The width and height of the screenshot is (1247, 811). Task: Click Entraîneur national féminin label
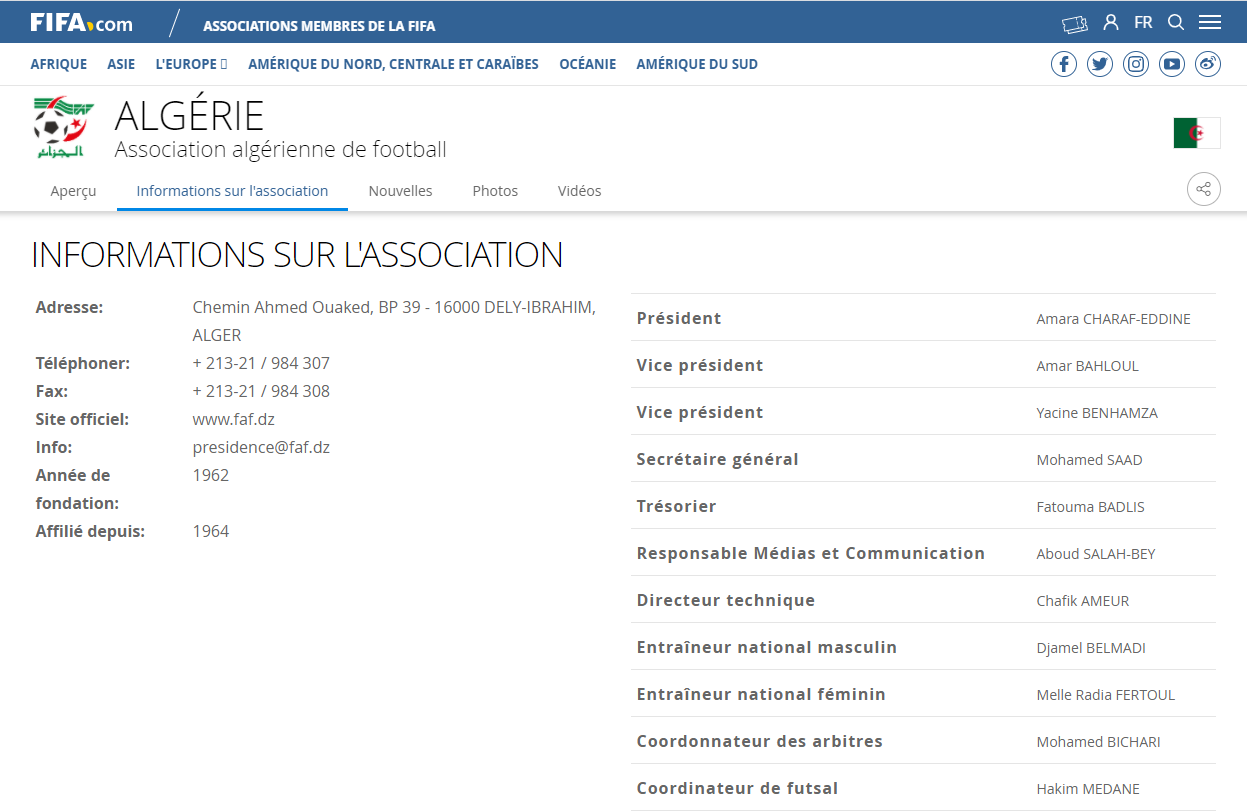761,694
